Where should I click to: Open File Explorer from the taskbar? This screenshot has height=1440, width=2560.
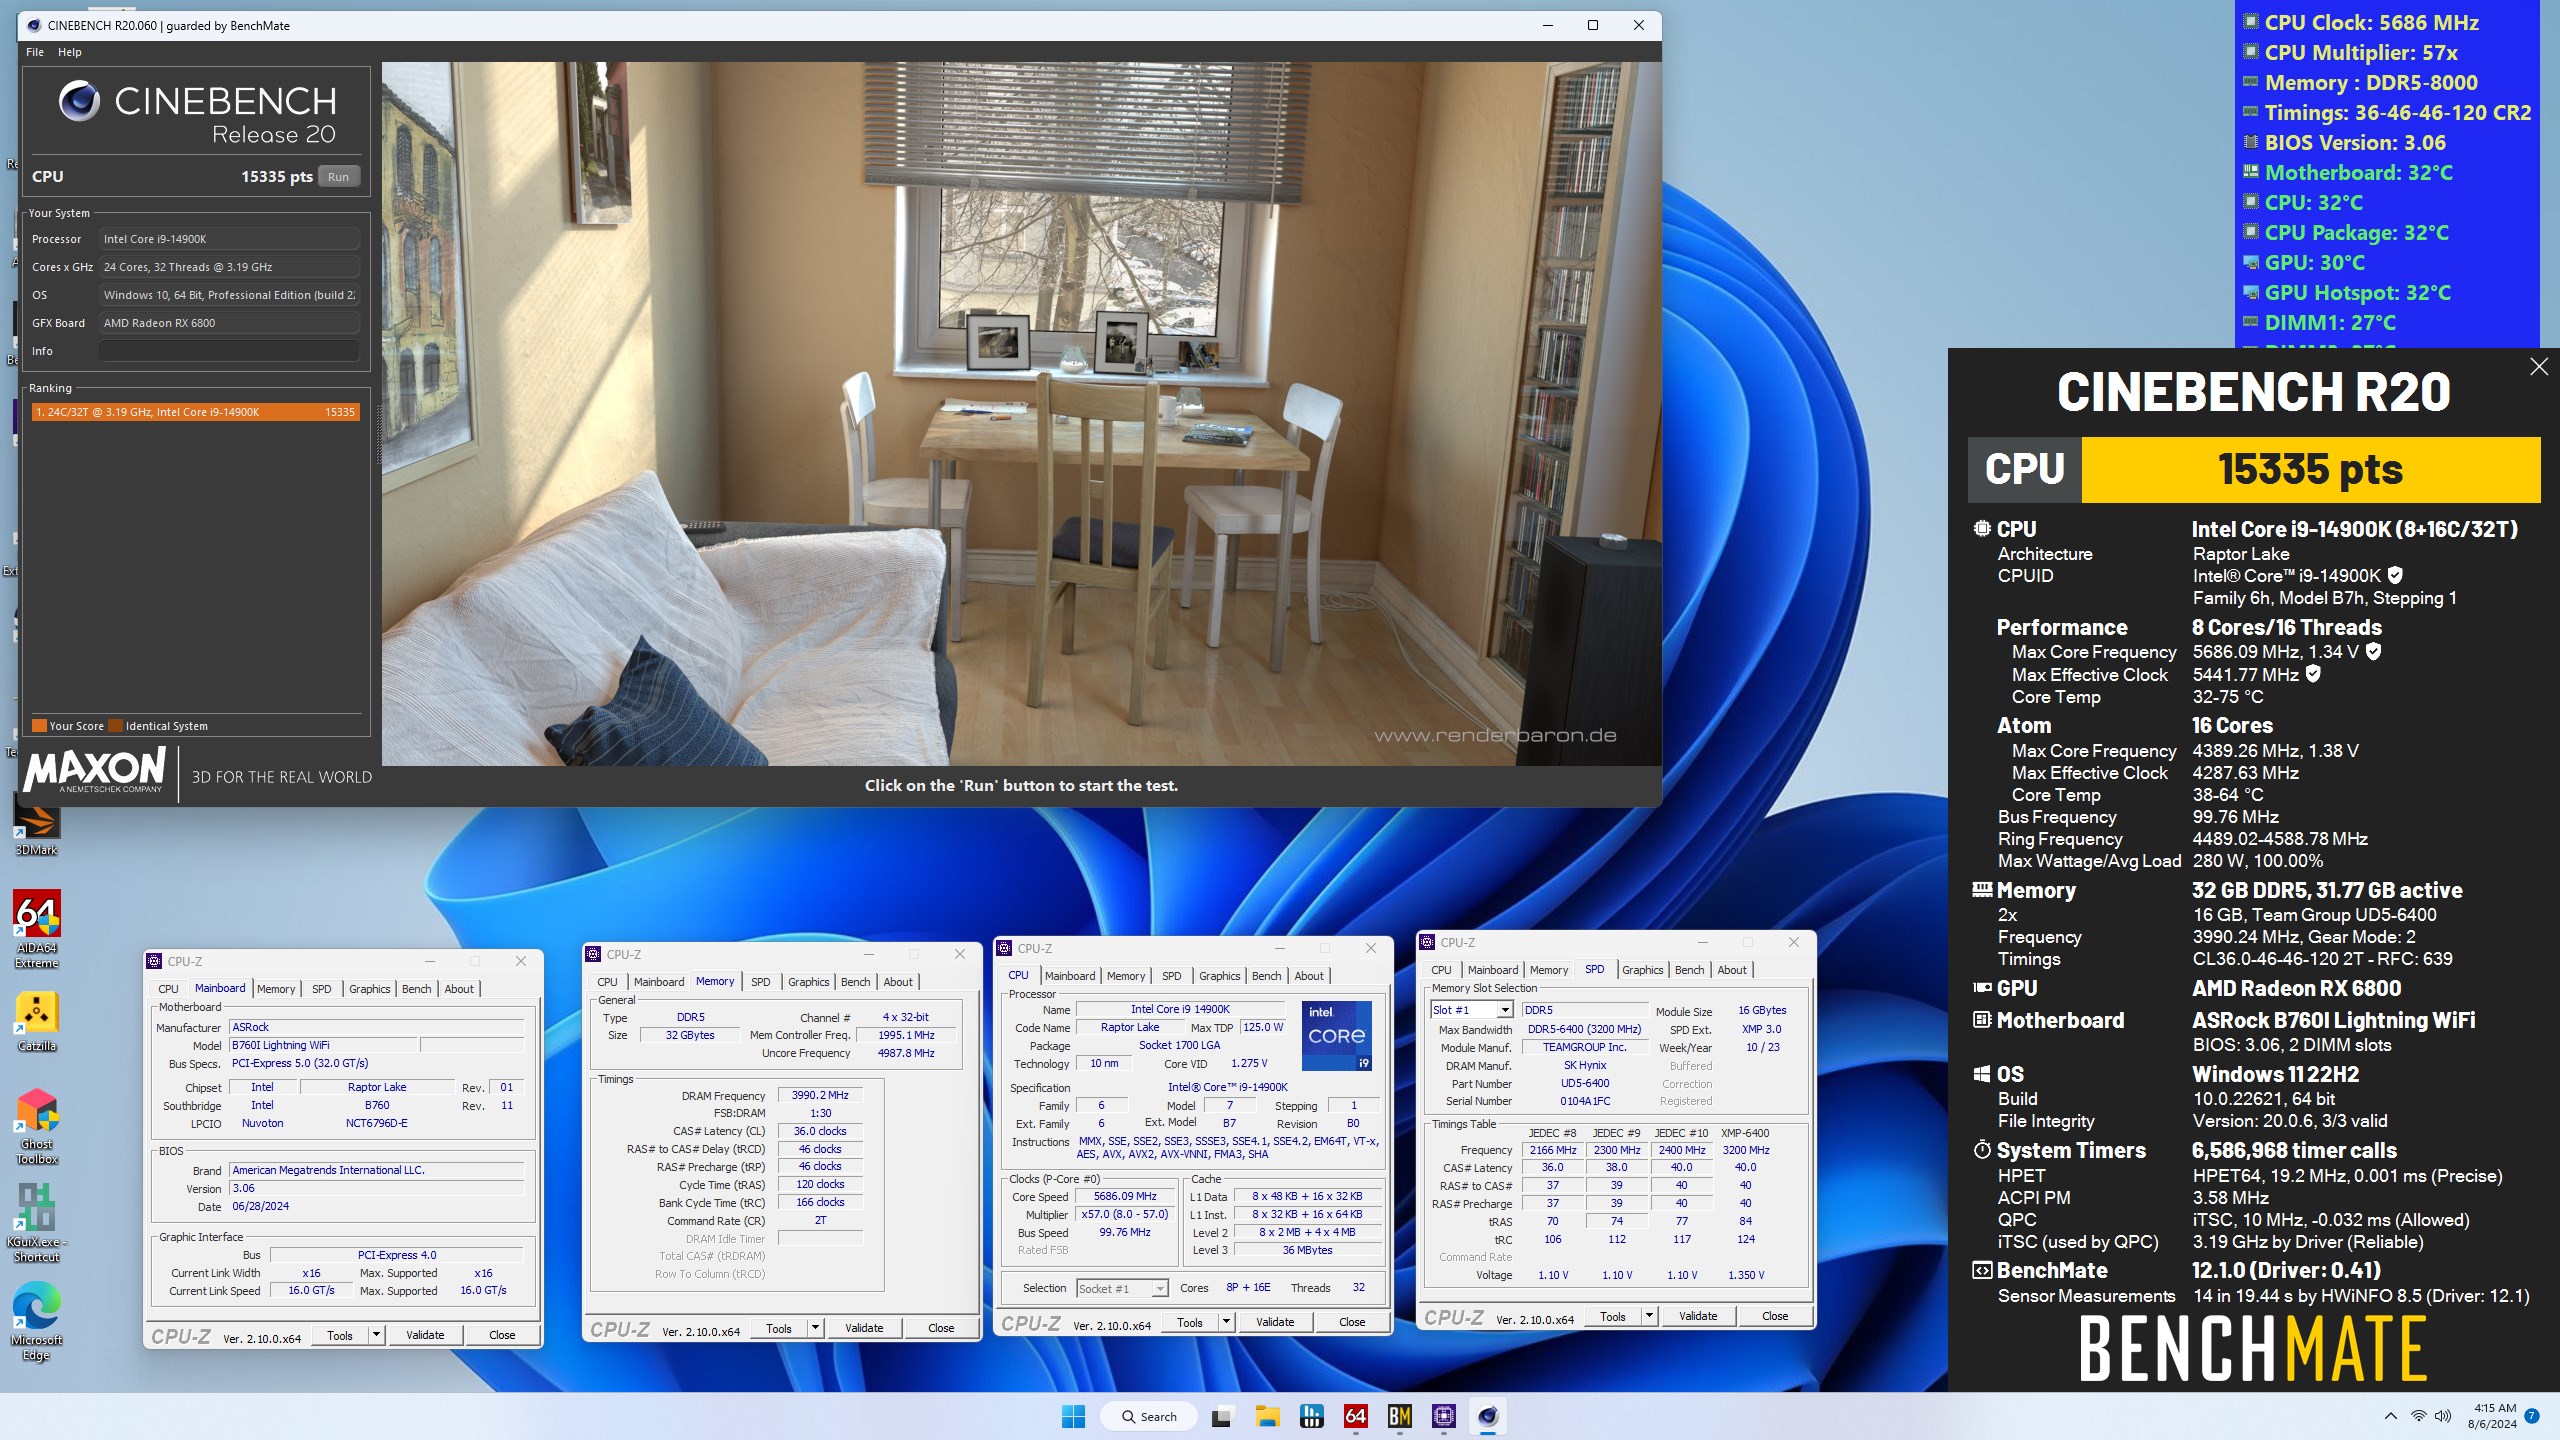tap(1267, 1416)
